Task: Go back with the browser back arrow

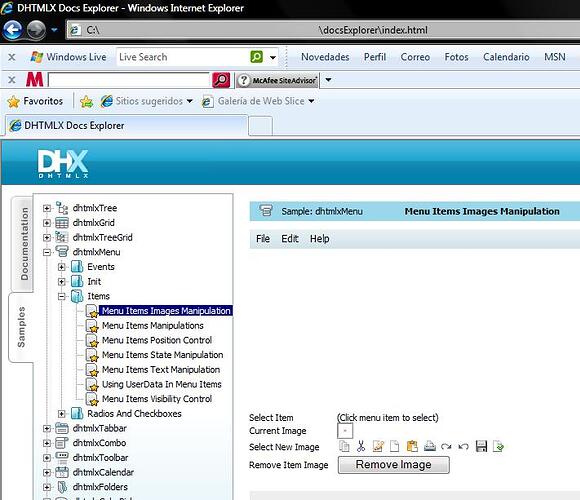Action: pyautogui.click(x=12, y=30)
